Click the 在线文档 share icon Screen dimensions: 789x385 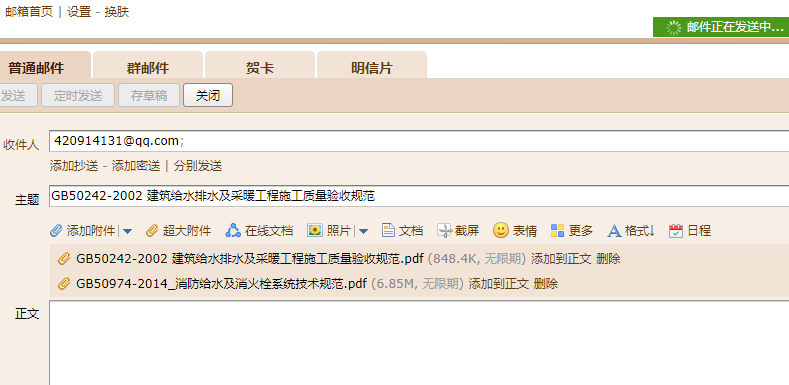click(x=233, y=230)
